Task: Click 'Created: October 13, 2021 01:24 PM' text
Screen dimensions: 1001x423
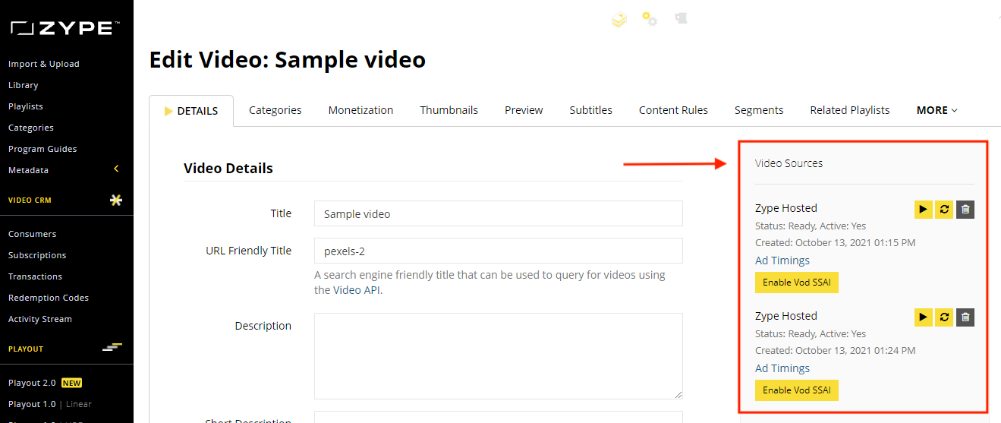Action: point(835,350)
